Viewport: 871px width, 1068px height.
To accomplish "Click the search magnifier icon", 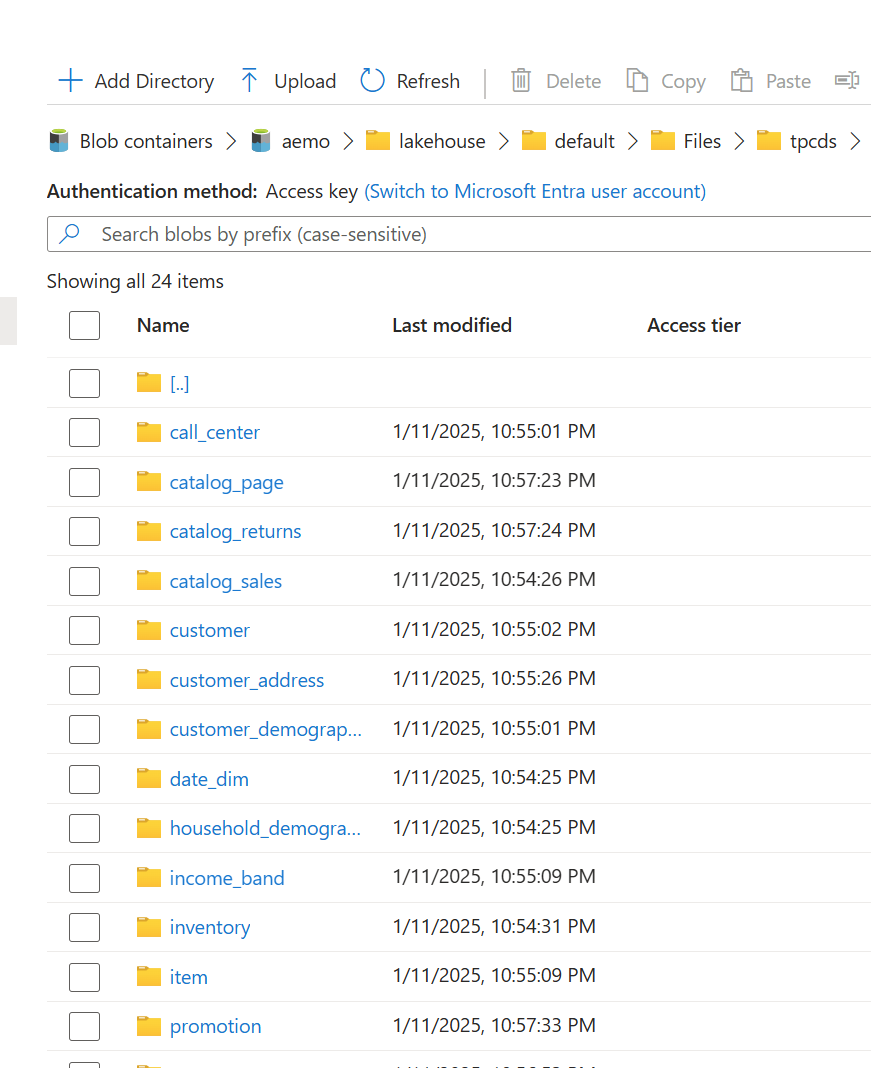I will point(69,233).
